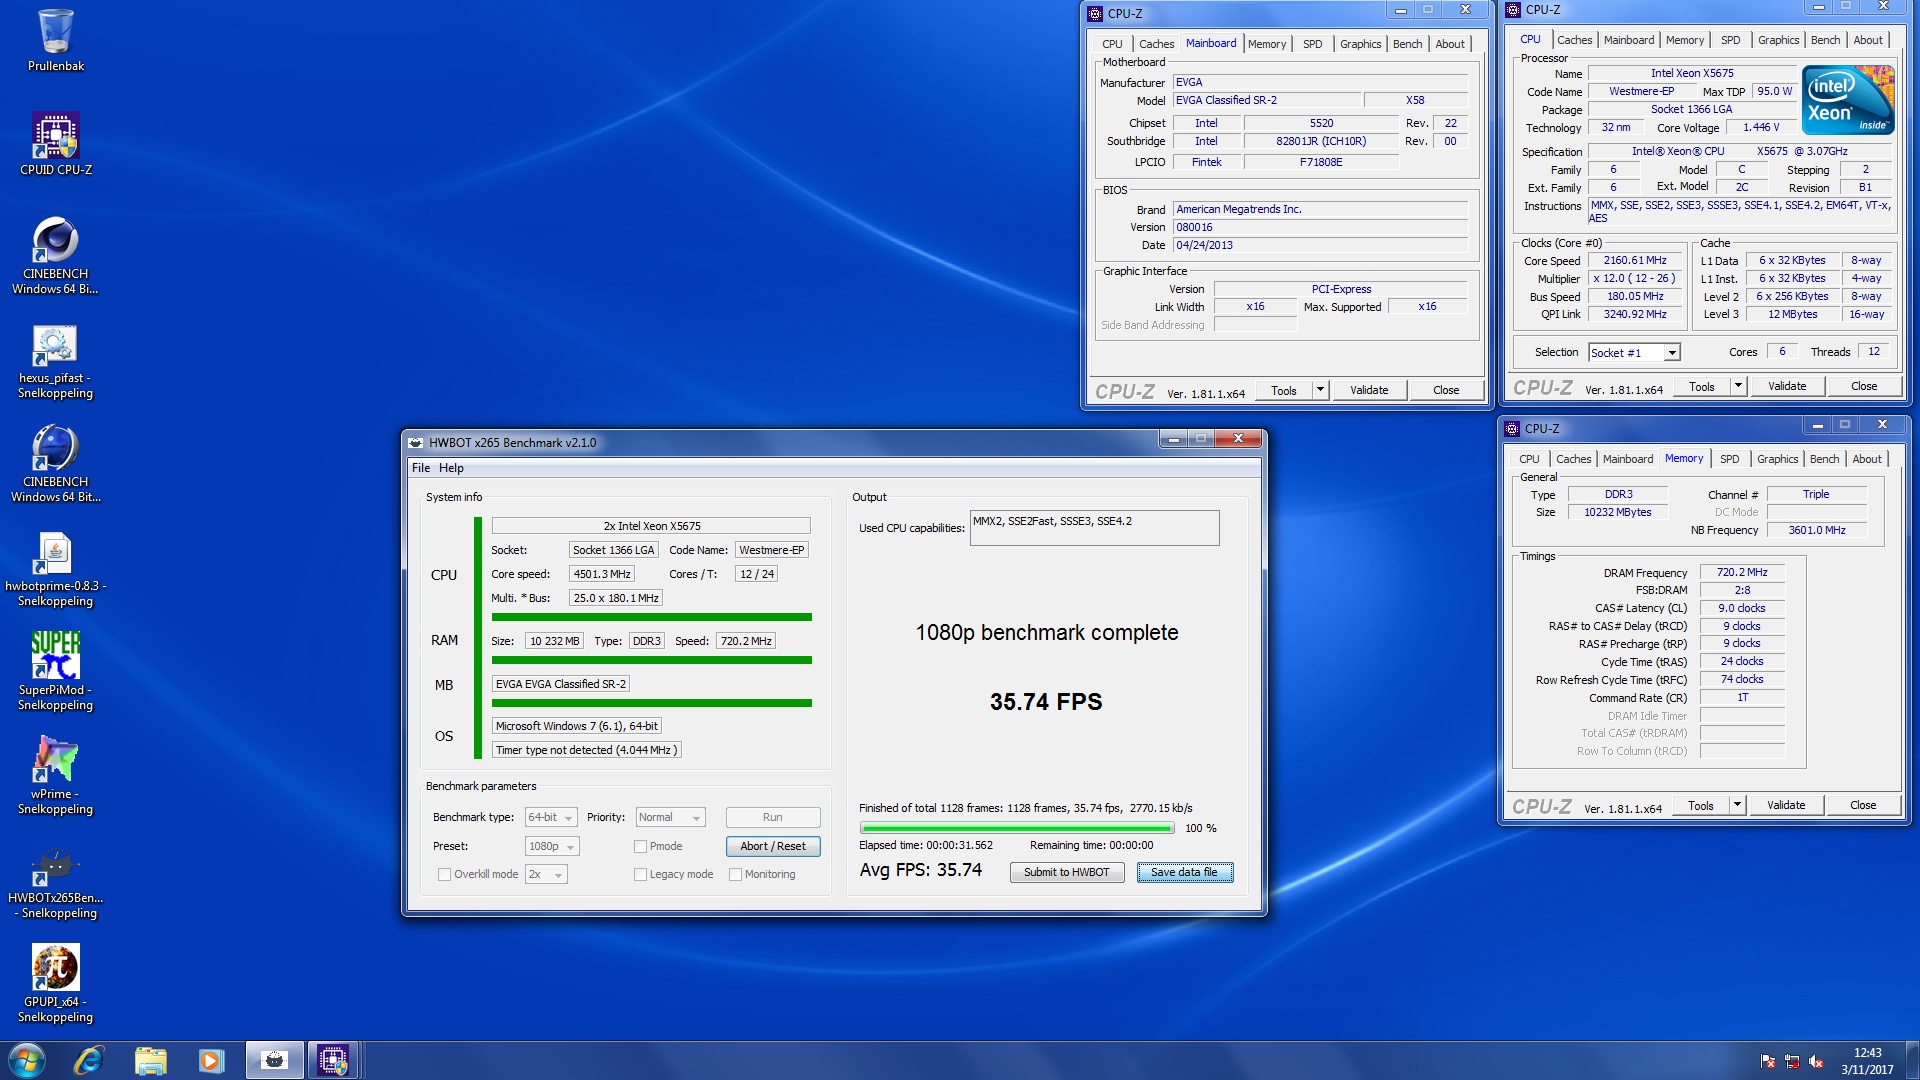The image size is (1920, 1080).
Task: Click Mainboard CPU-Z window title icon
Action: [1095, 13]
